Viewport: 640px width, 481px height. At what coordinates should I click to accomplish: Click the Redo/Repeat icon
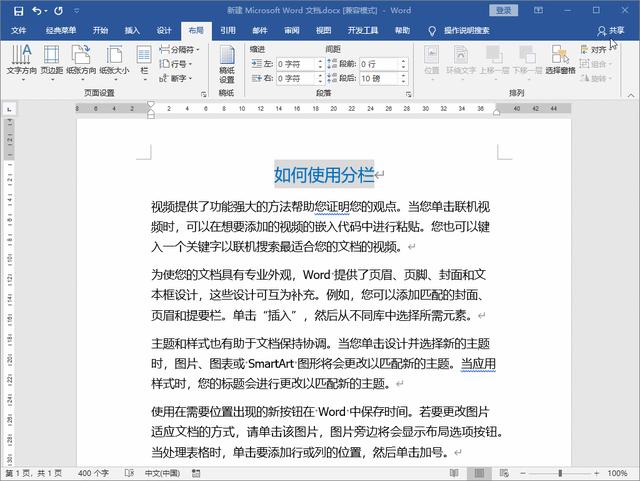click(x=58, y=11)
